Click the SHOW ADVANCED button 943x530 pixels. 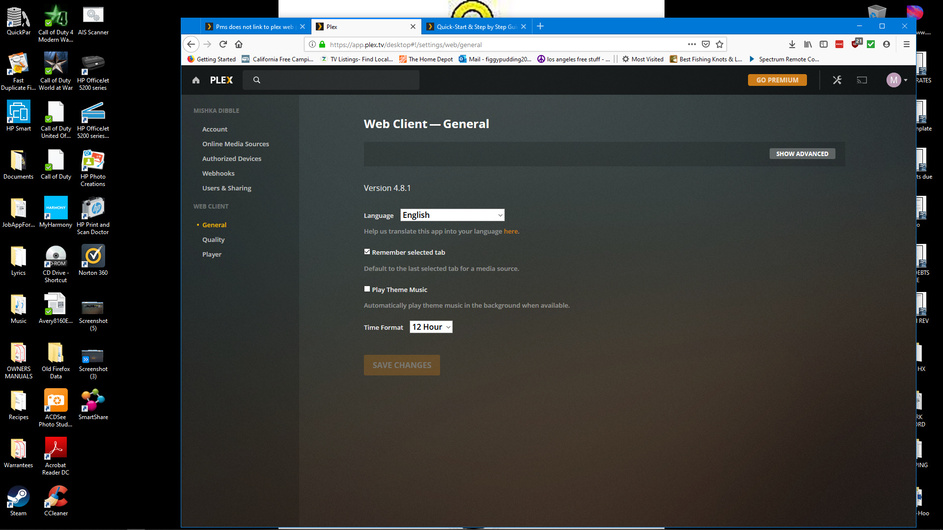pos(802,154)
